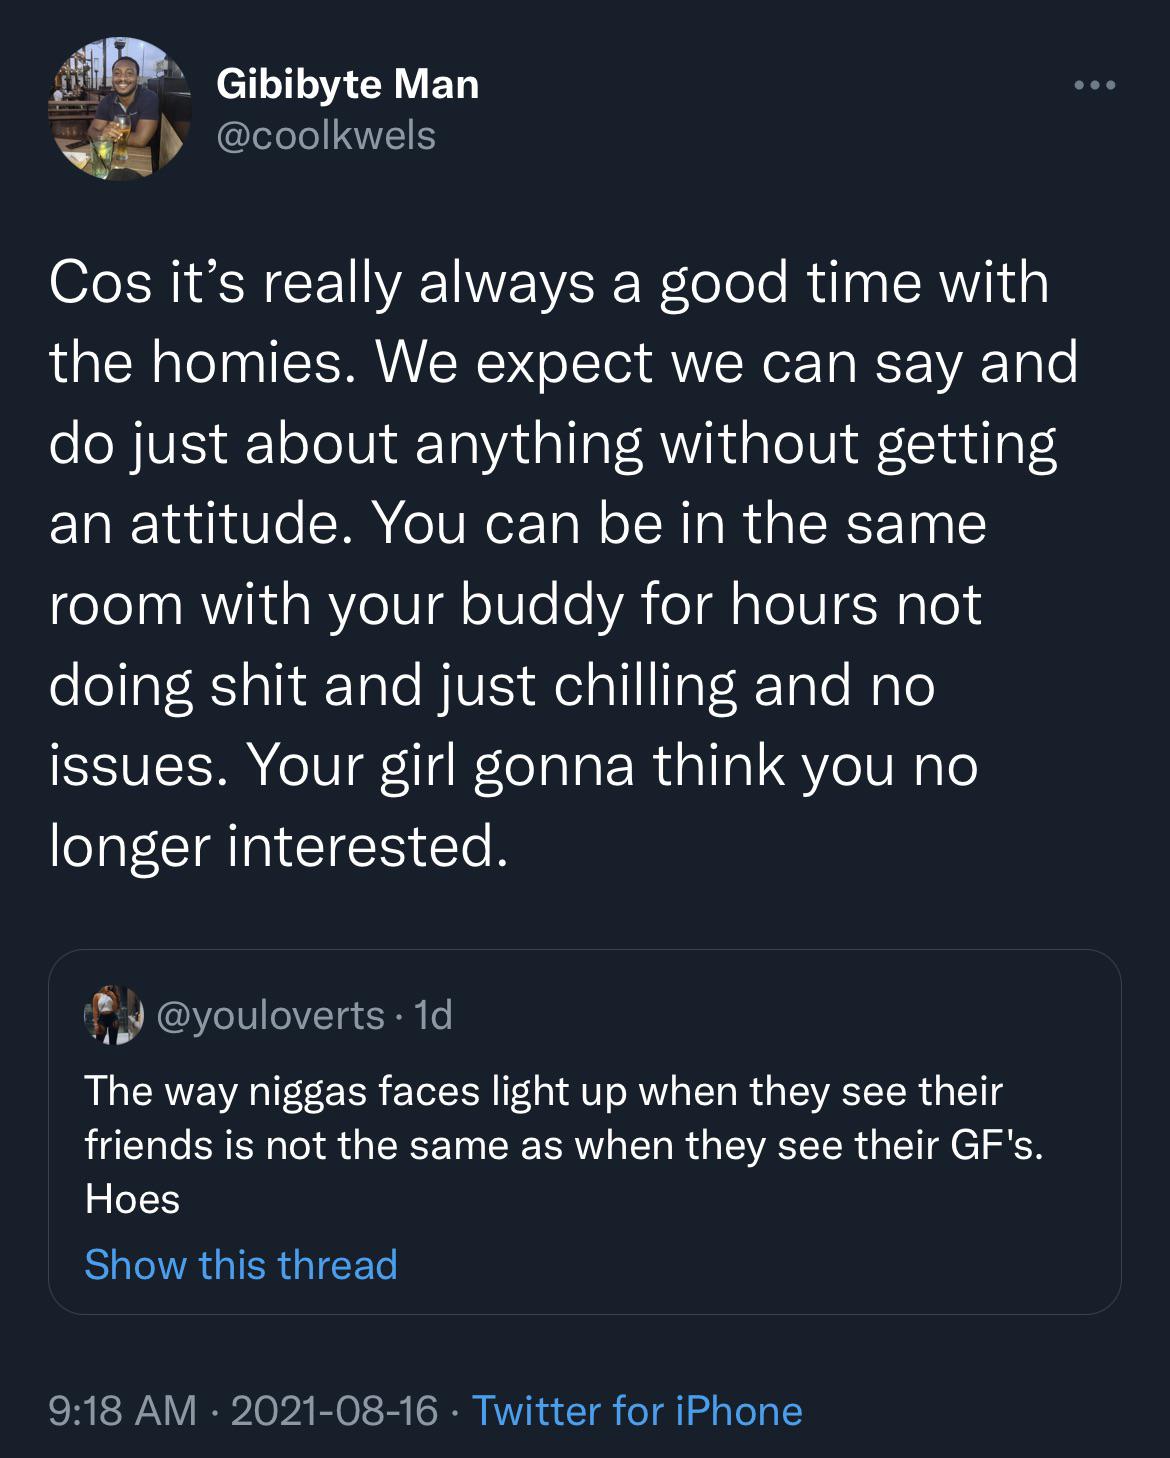
Task: Click the "Twitter for iPhone" source link
Action: click(637, 1411)
